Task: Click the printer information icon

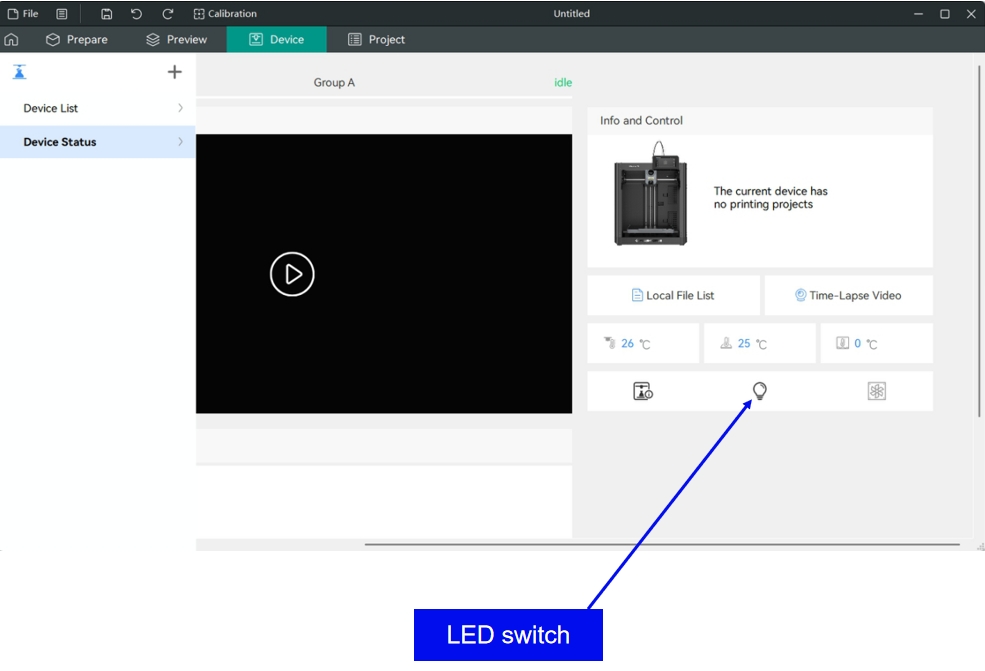Action: pyautogui.click(x=642, y=390)
